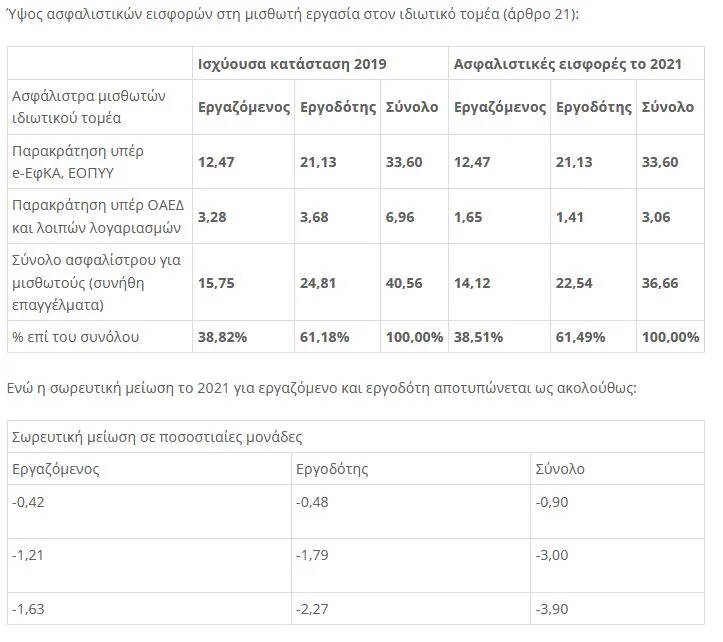Screen dimensions: 723x642
Task: Click the 40,56 total value
Action: pos(404,283)
